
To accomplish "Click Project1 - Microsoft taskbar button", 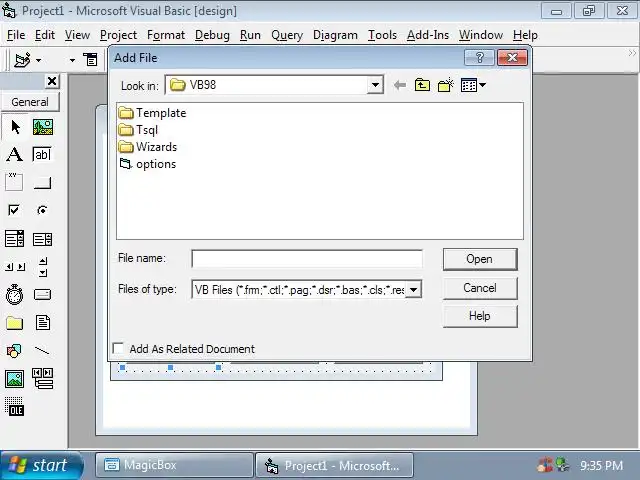I will [x=334, y=465].
